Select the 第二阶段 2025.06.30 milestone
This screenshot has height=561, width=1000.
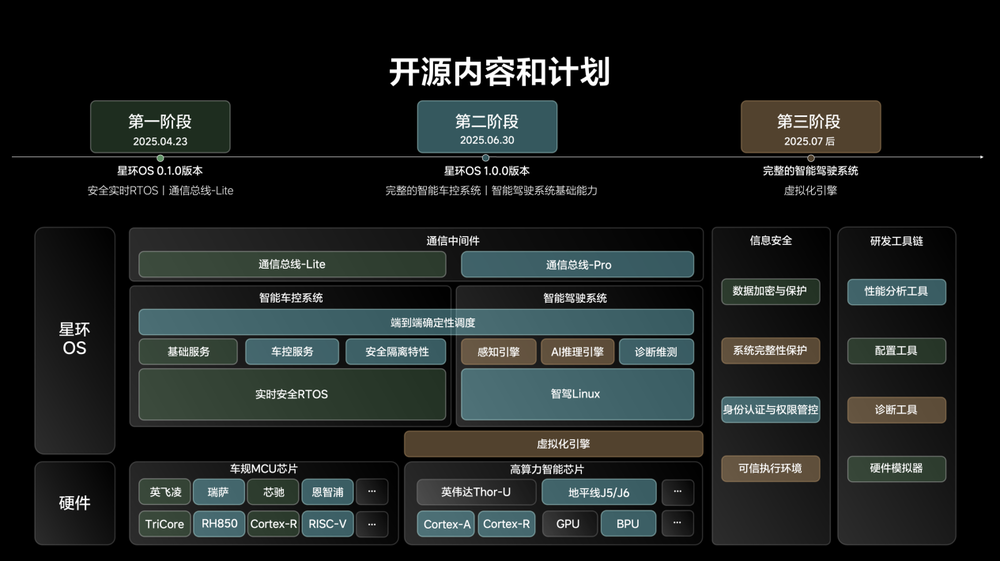tap(486, 128)
